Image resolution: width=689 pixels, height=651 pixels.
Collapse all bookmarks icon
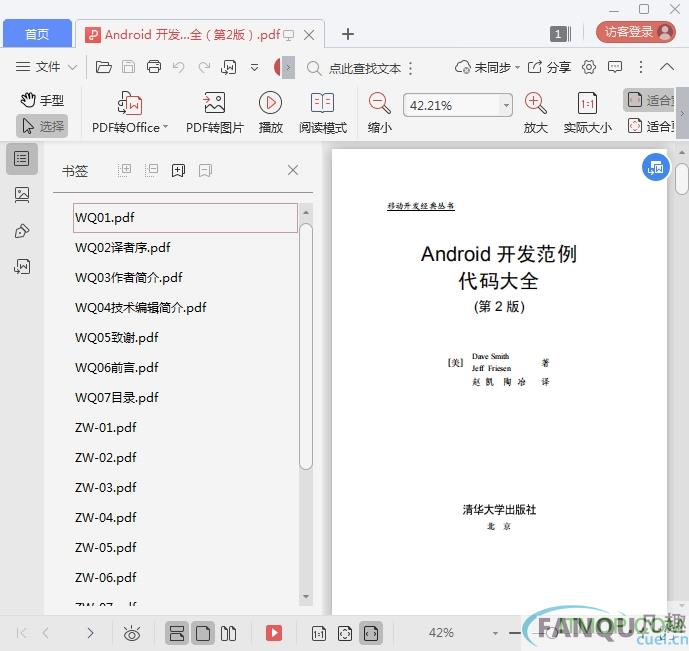(x=152, y=170)
